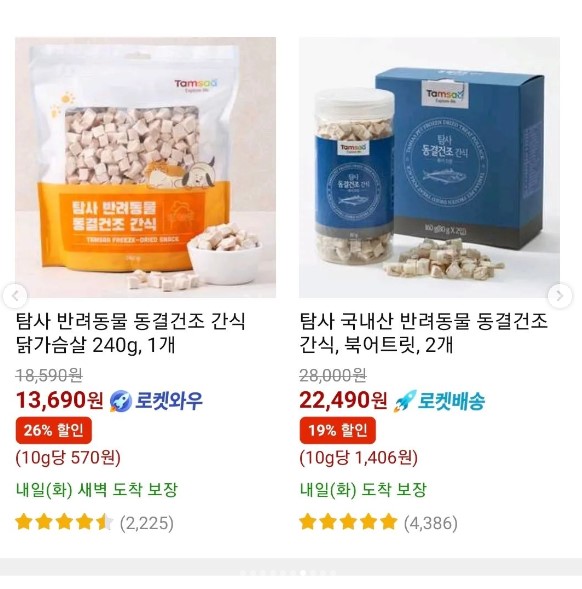Viewport: 582px width, 589px height.
Task: Select the 26% 할인 discount badge
Action: [54, 430]
